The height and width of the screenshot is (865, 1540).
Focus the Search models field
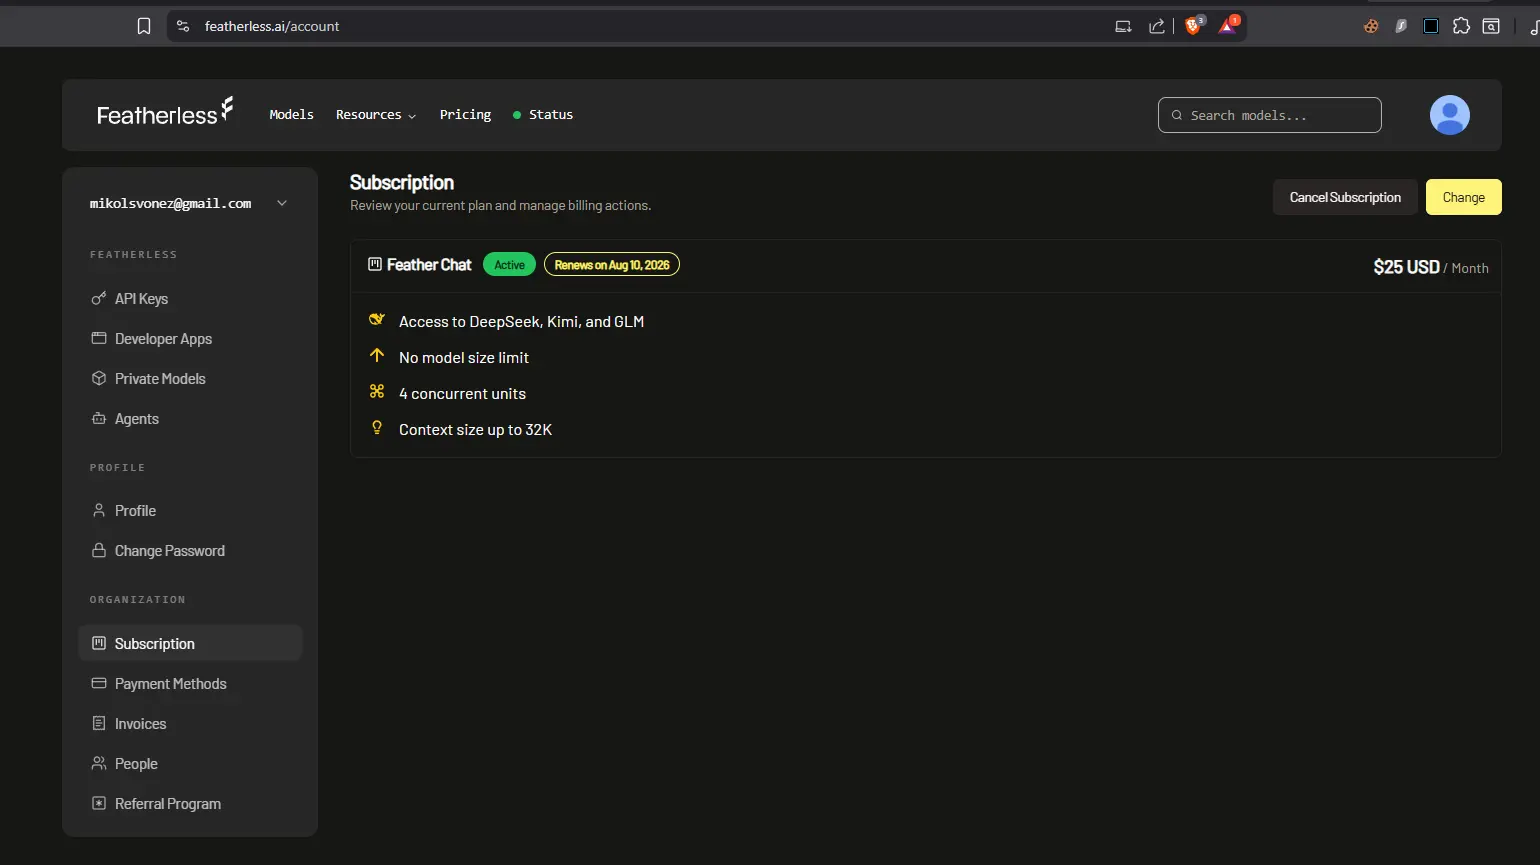[1269, 115]
